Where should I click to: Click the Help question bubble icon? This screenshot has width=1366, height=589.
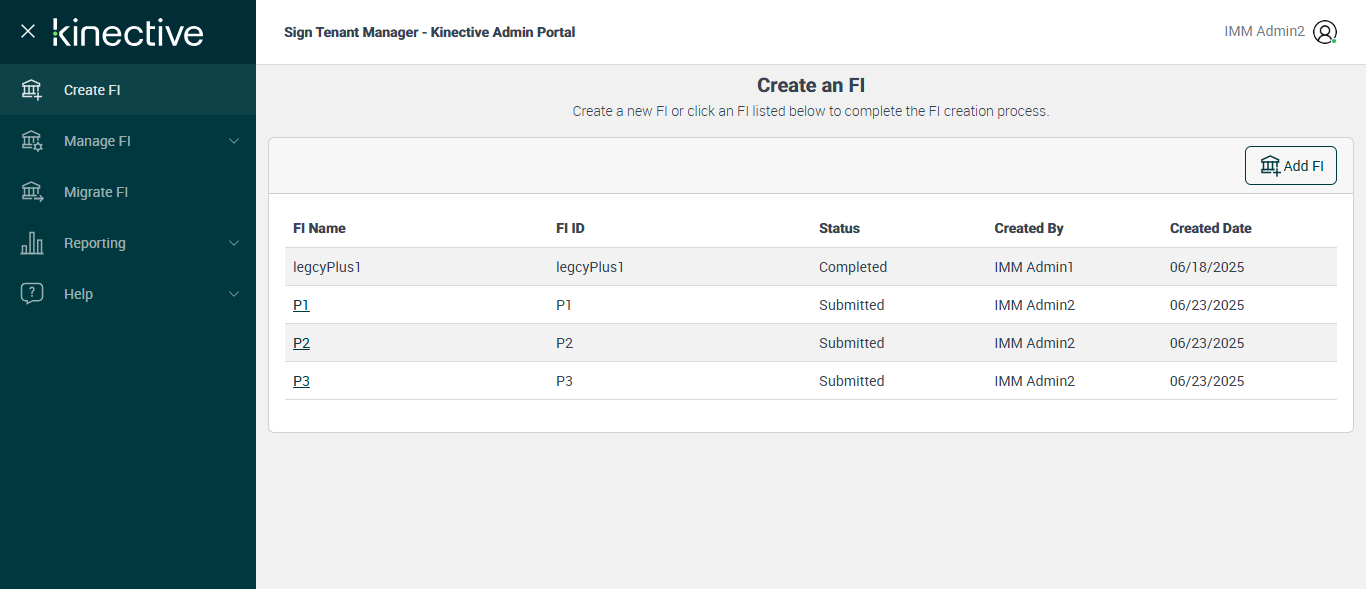[32, 294]
